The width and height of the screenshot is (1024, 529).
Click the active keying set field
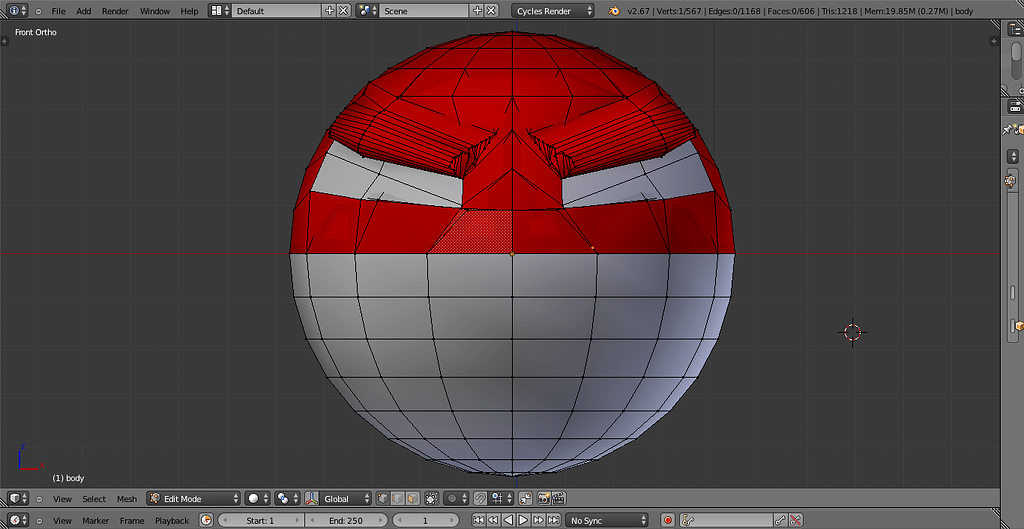pos(726,520)
